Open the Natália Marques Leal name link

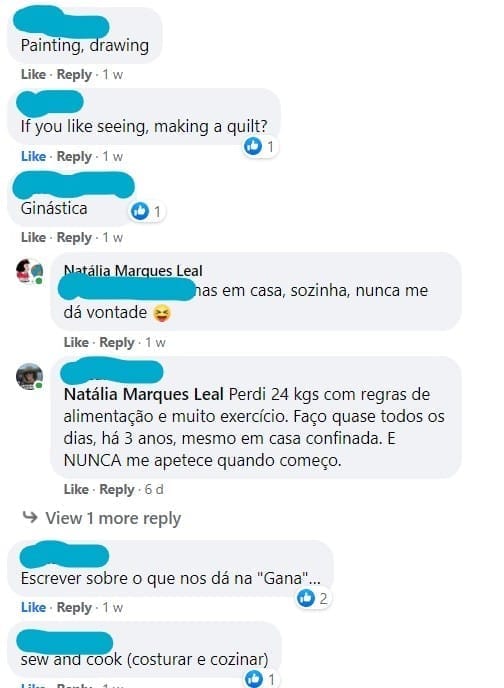pyautogui.click(x=133, y=271)
